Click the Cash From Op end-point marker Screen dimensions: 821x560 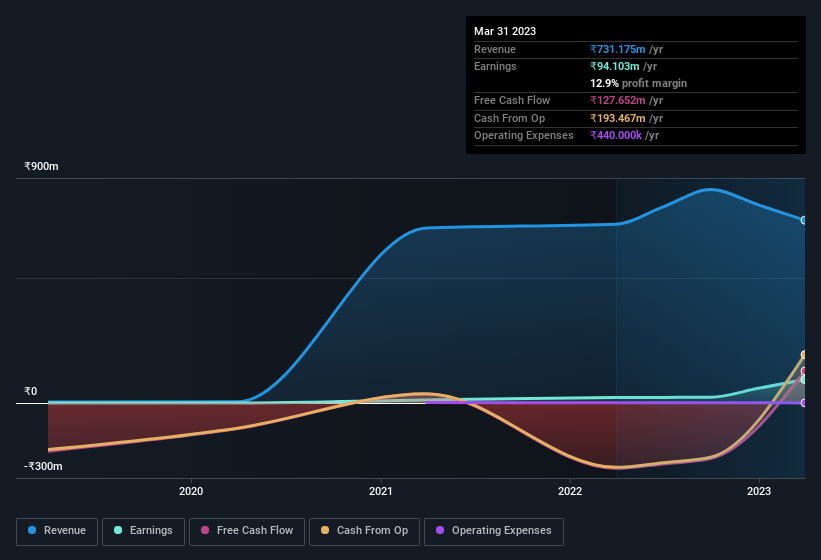pos(804,355)
